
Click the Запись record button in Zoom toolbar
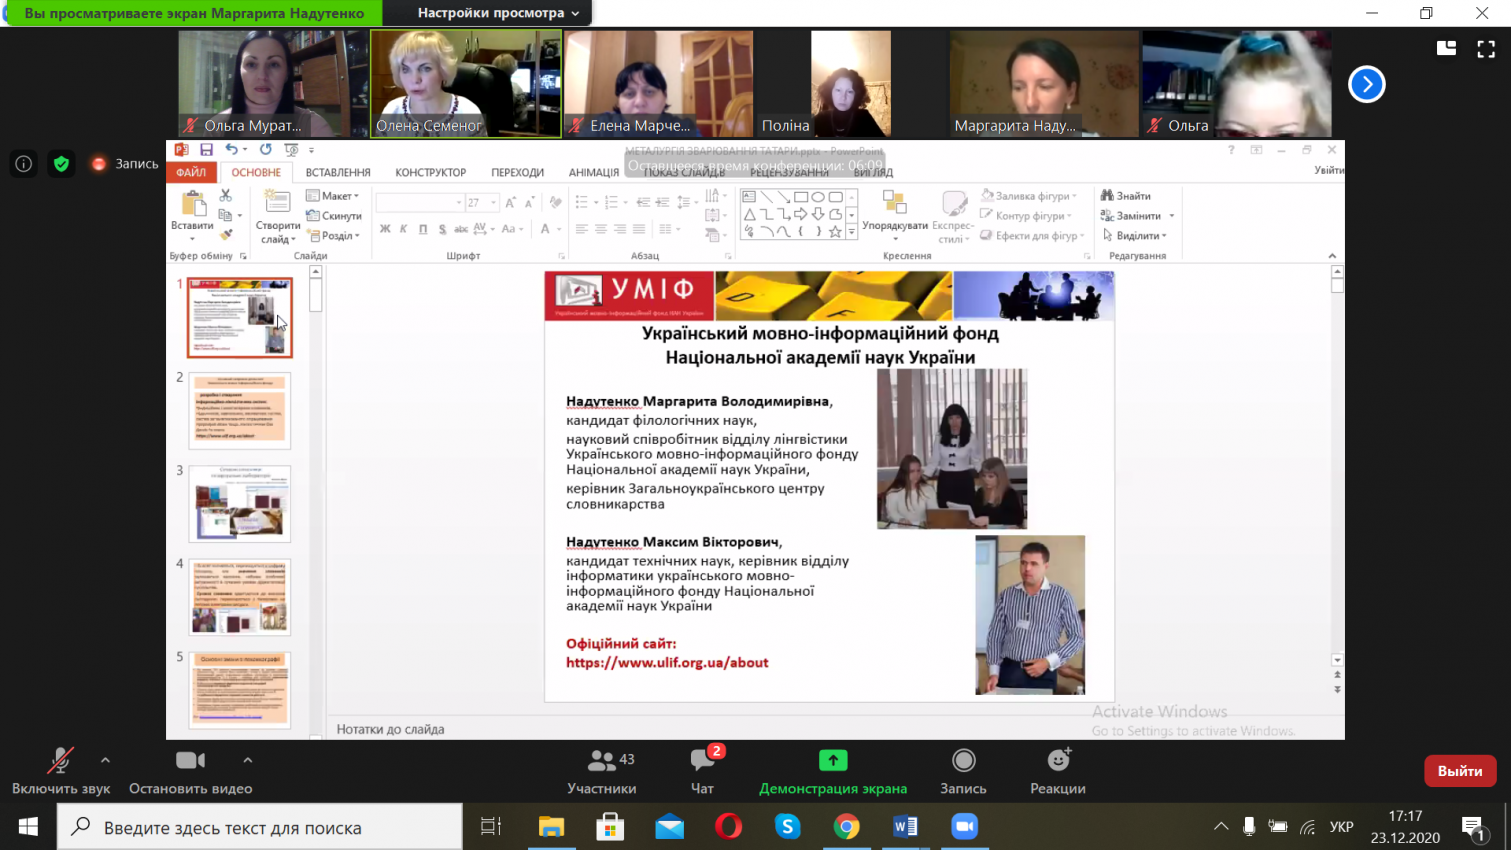click(963, 771)
